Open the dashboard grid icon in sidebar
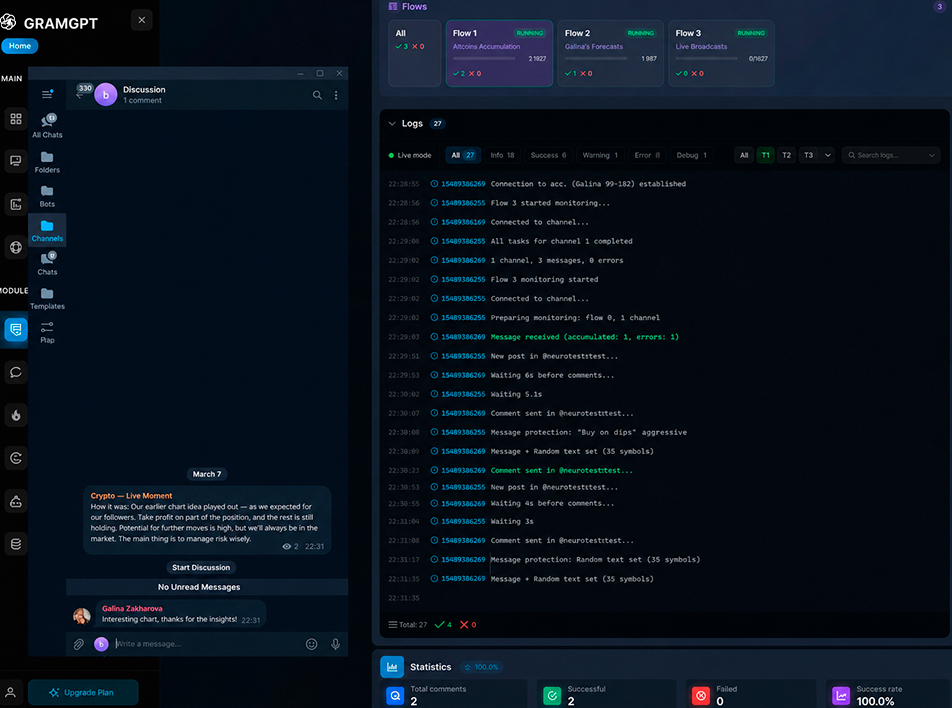This screenshot has height=708, width=952. (16, 119)
